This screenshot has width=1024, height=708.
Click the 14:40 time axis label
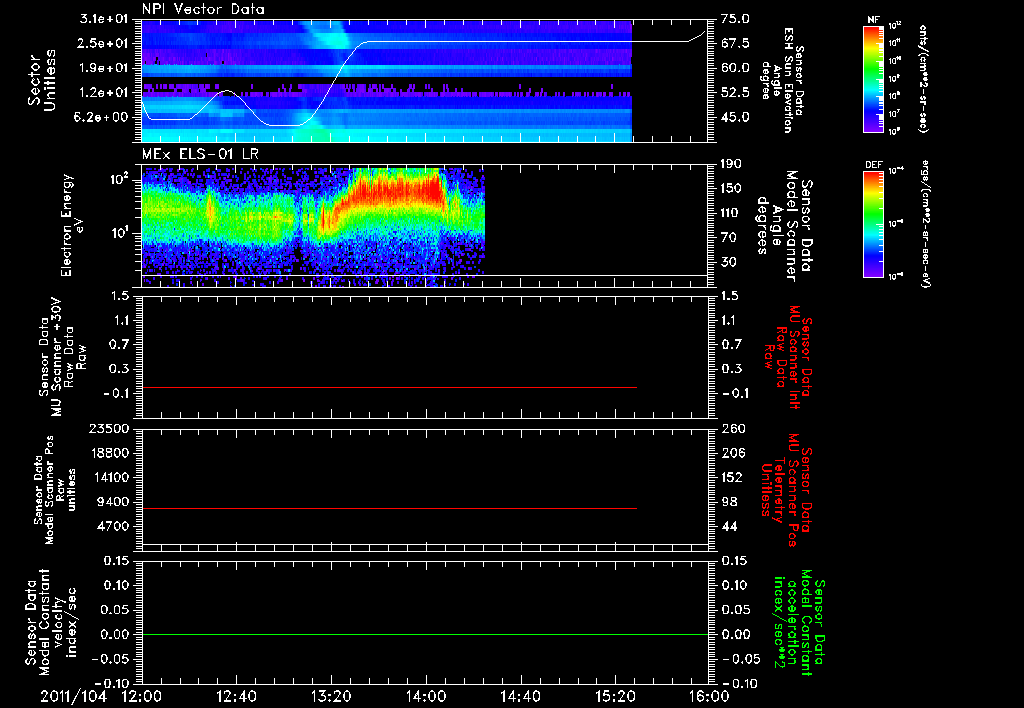[x=520, y=696]
